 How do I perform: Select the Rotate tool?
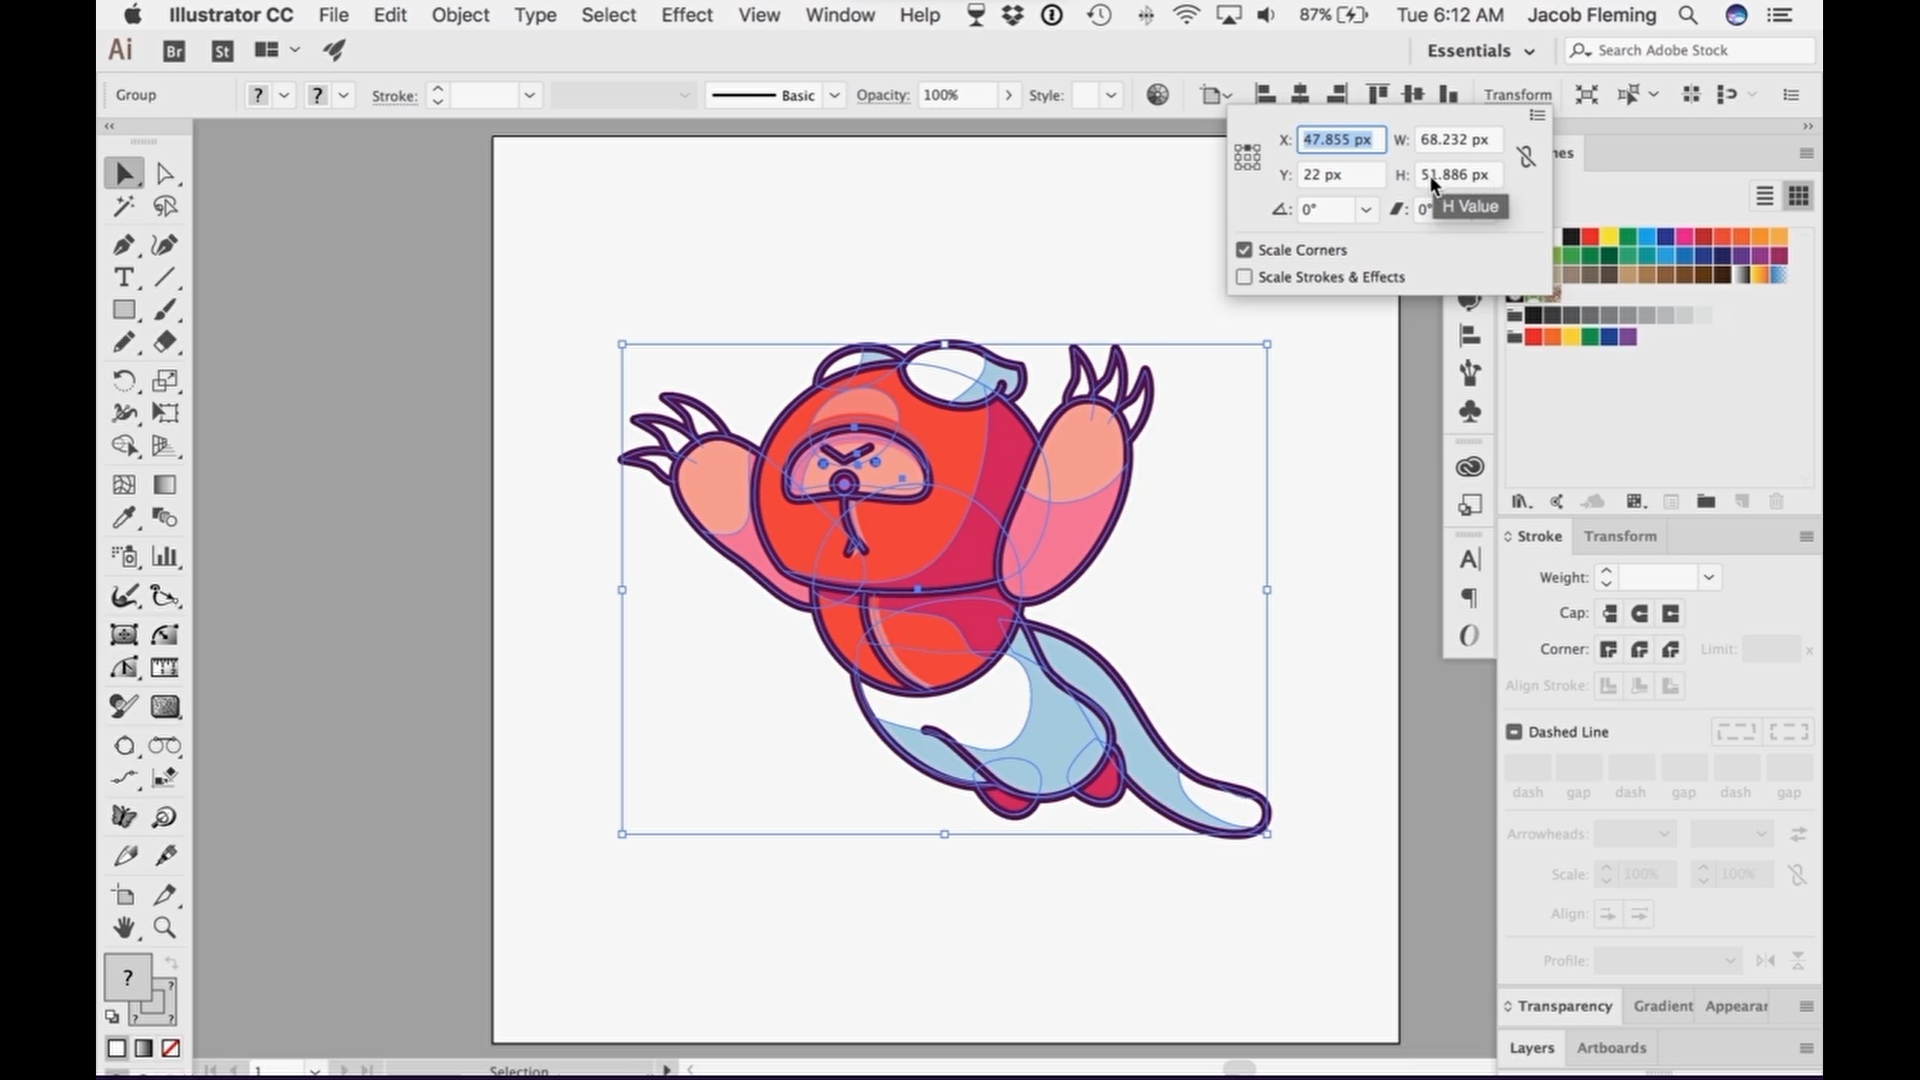click(x=124, y=381)
